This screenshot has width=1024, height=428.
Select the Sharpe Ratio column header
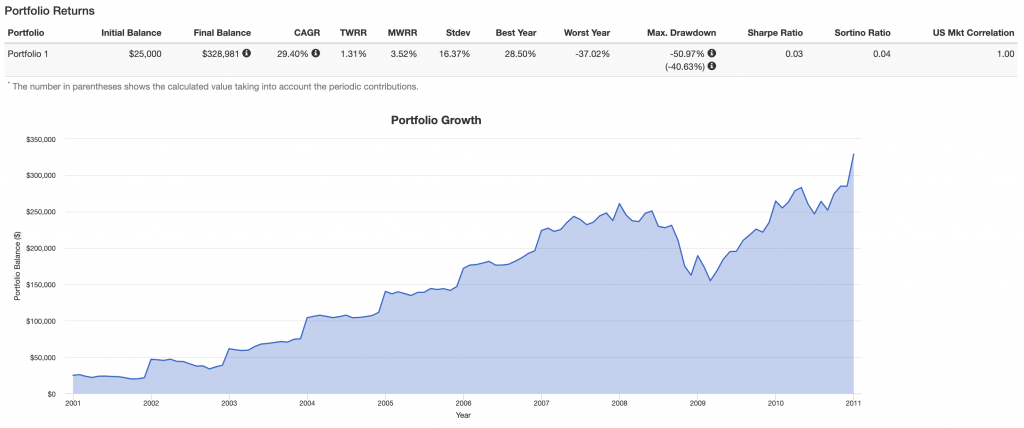pyautogui.click(x=775, y=33)
